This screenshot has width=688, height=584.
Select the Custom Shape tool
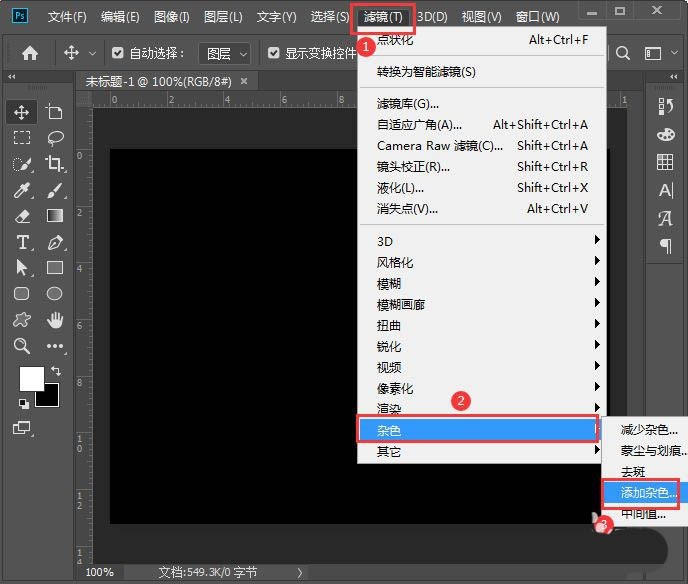coord(22,320)
